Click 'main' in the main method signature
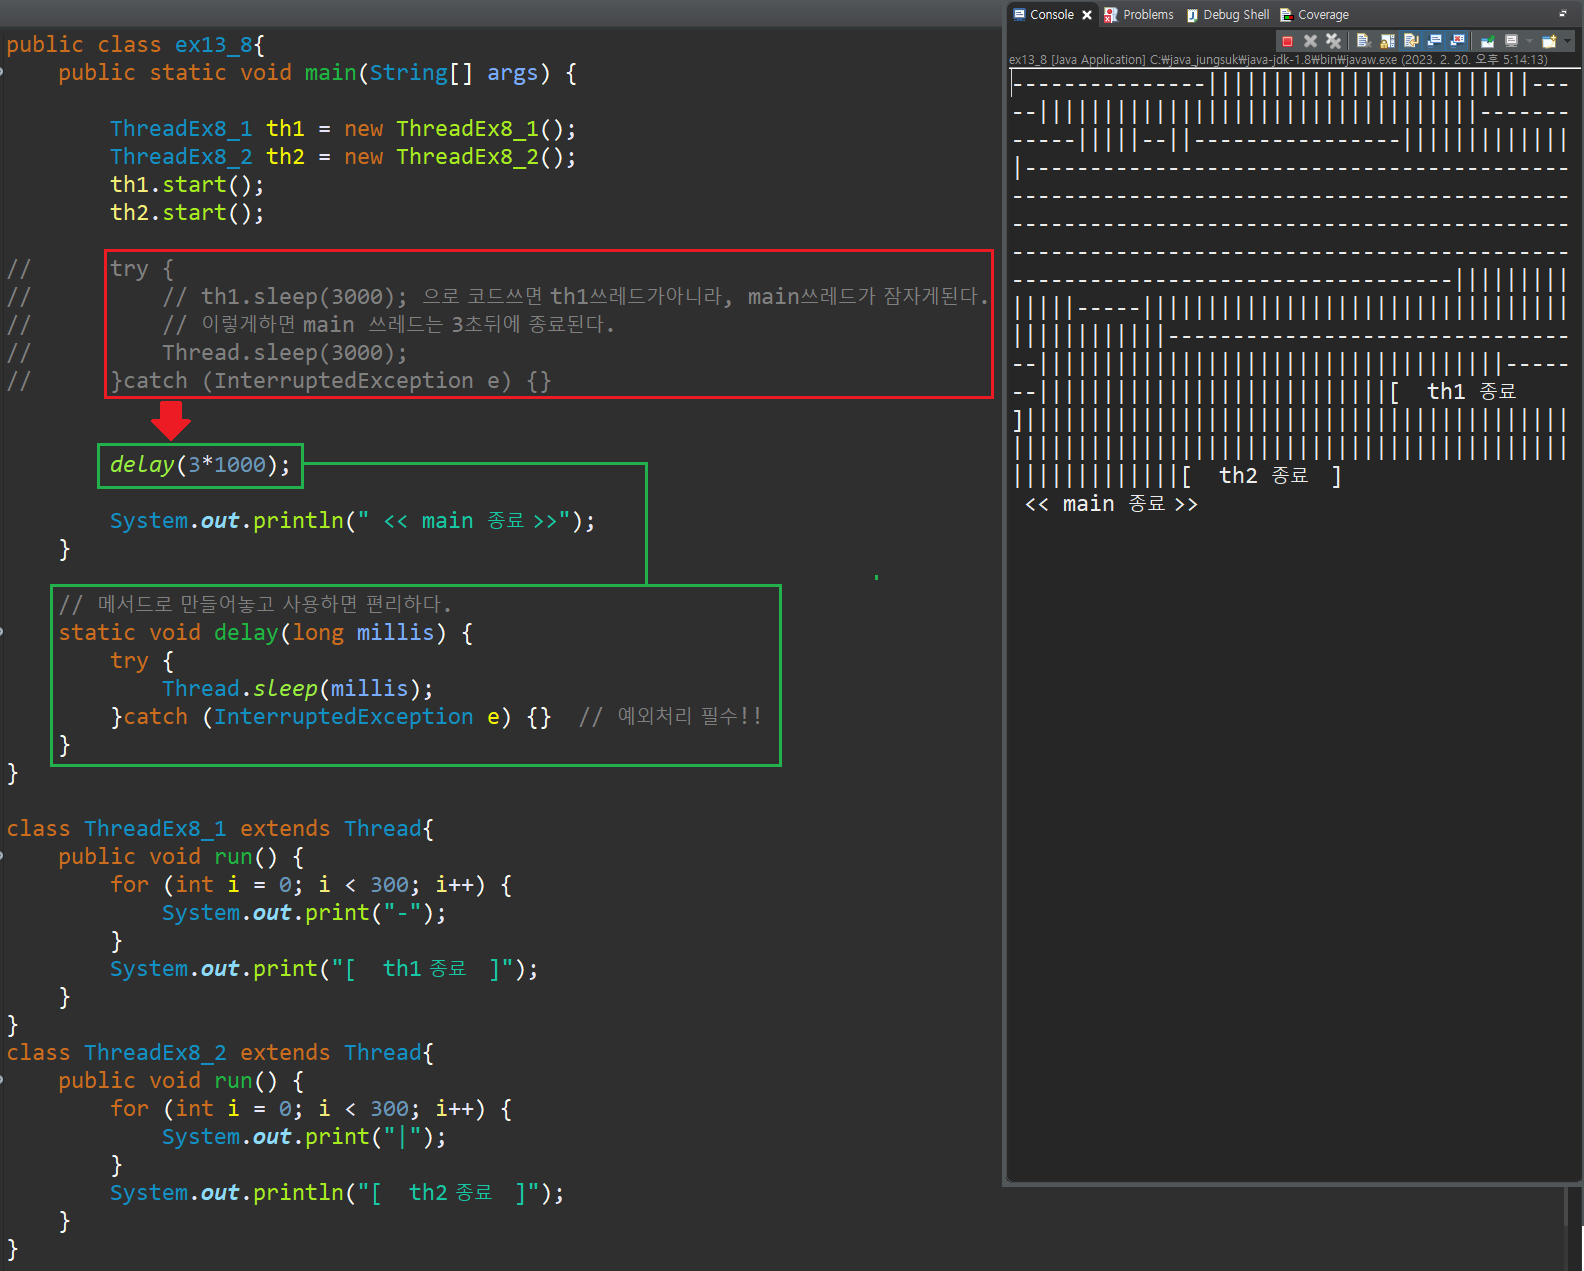 pyautogui.click(x=330, y=73)
